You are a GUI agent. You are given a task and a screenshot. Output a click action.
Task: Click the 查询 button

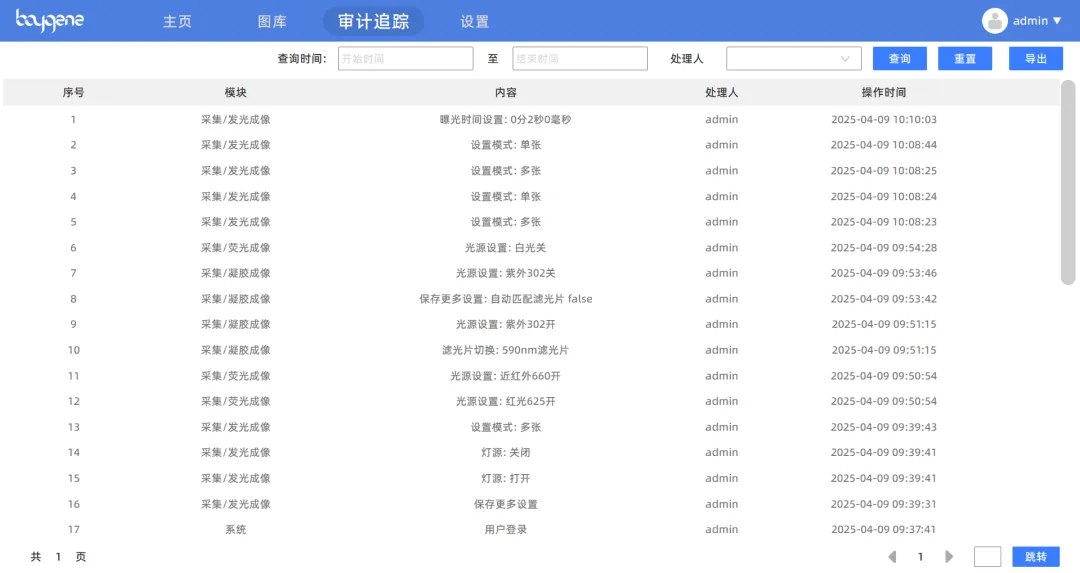click(x=899, y=59)
